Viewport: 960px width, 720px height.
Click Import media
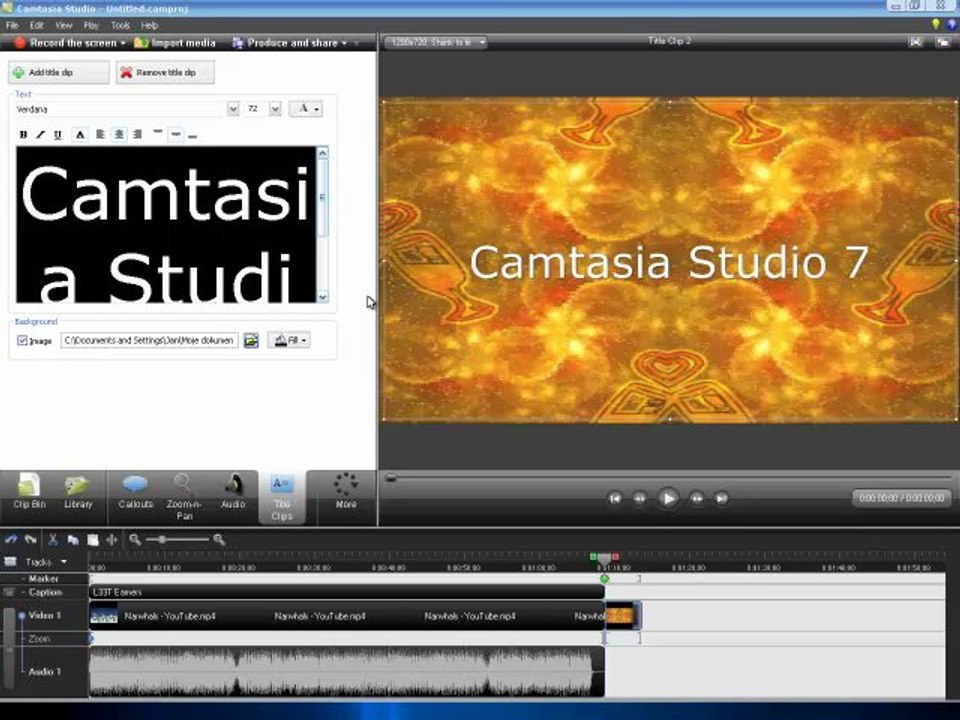[175, 43]
